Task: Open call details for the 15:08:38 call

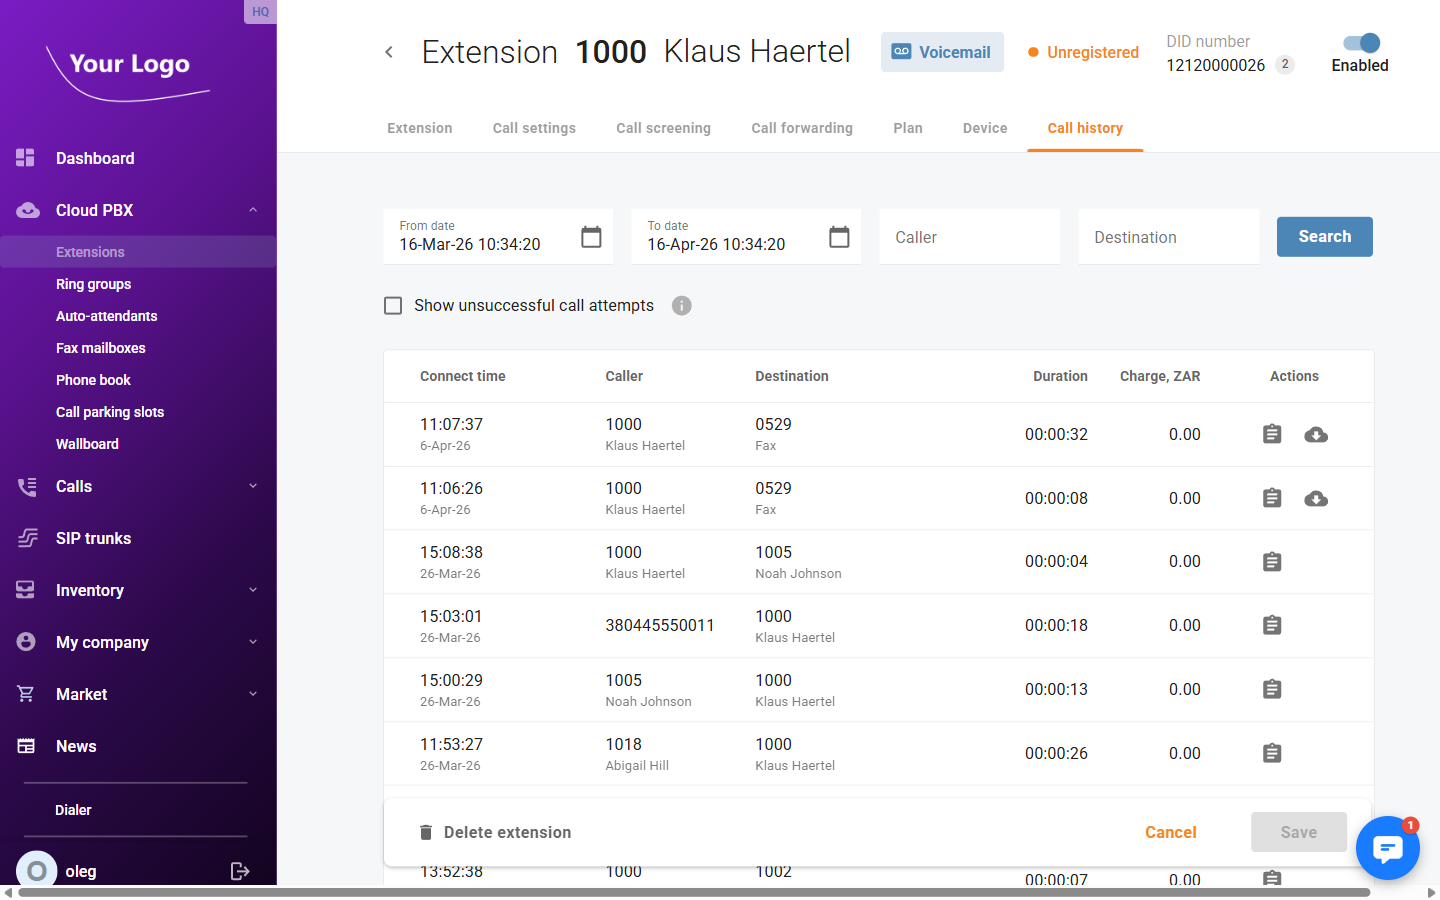Action: 1271,561
